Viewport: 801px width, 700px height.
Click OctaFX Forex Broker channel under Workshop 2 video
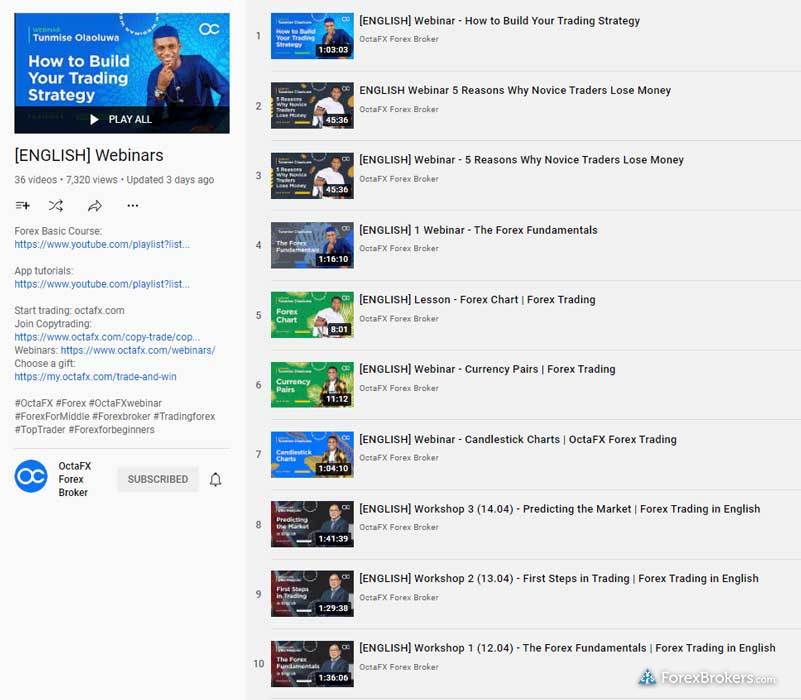(398, 597)
